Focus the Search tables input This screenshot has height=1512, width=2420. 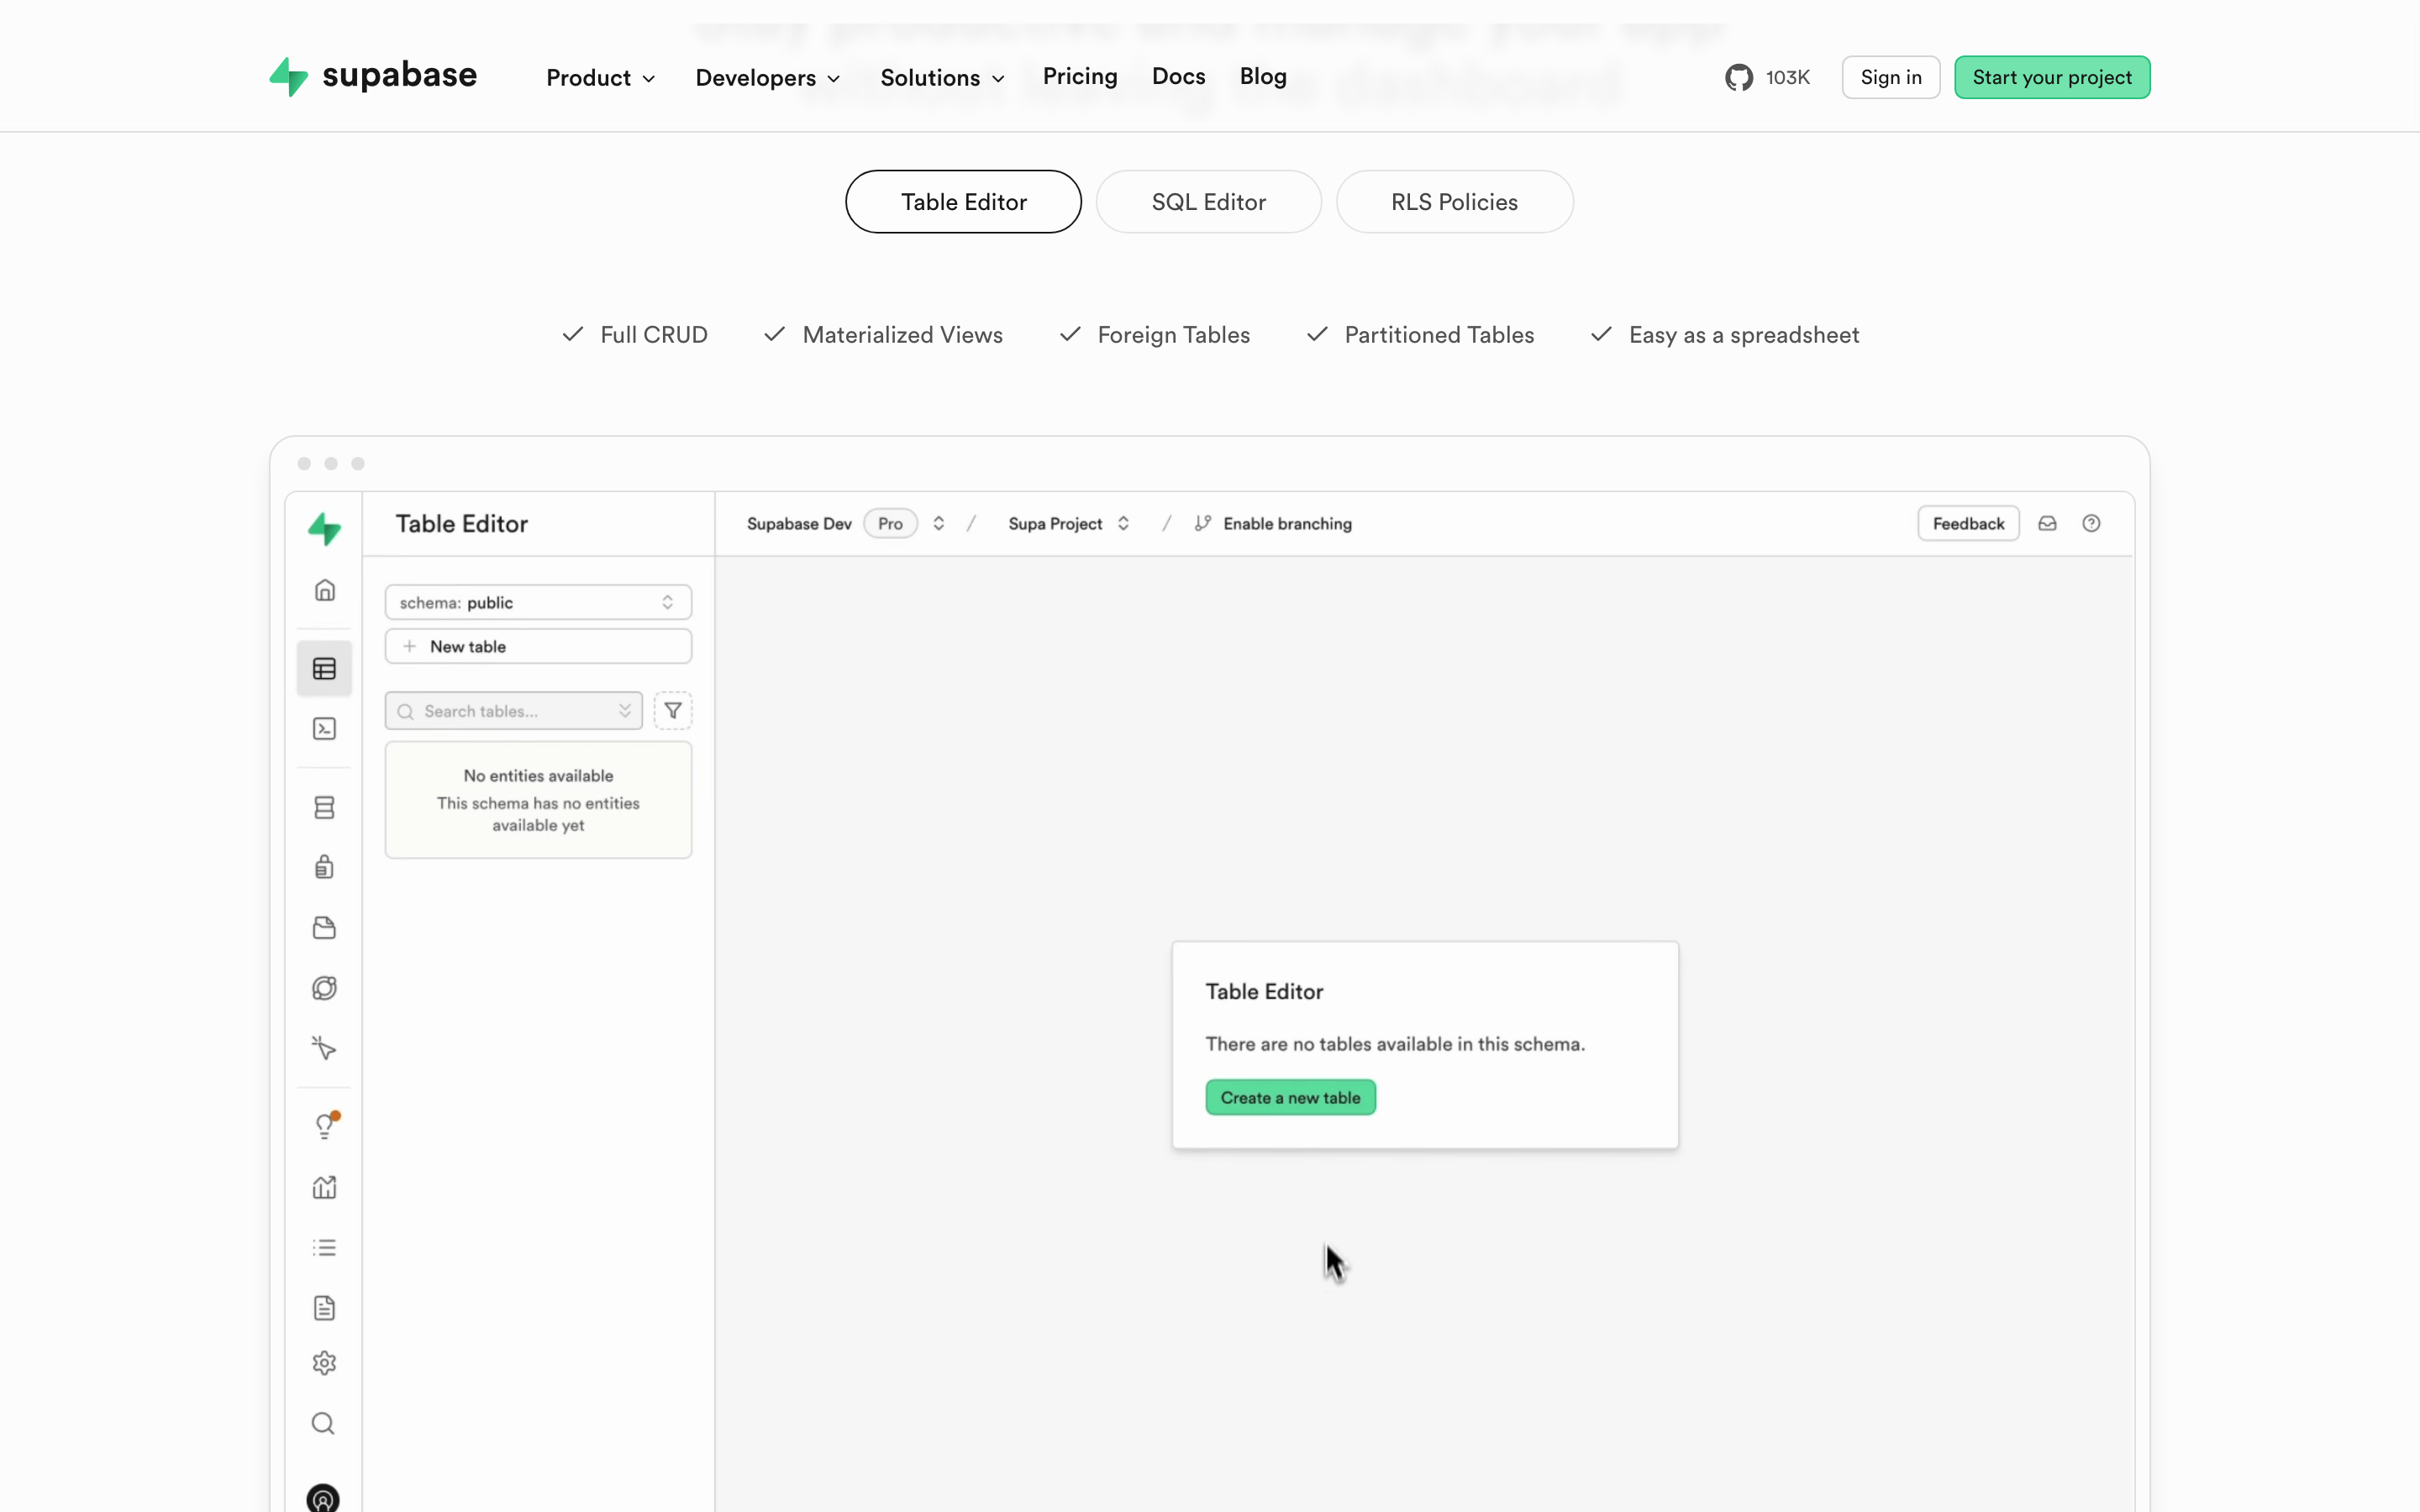tap(514, 711)
